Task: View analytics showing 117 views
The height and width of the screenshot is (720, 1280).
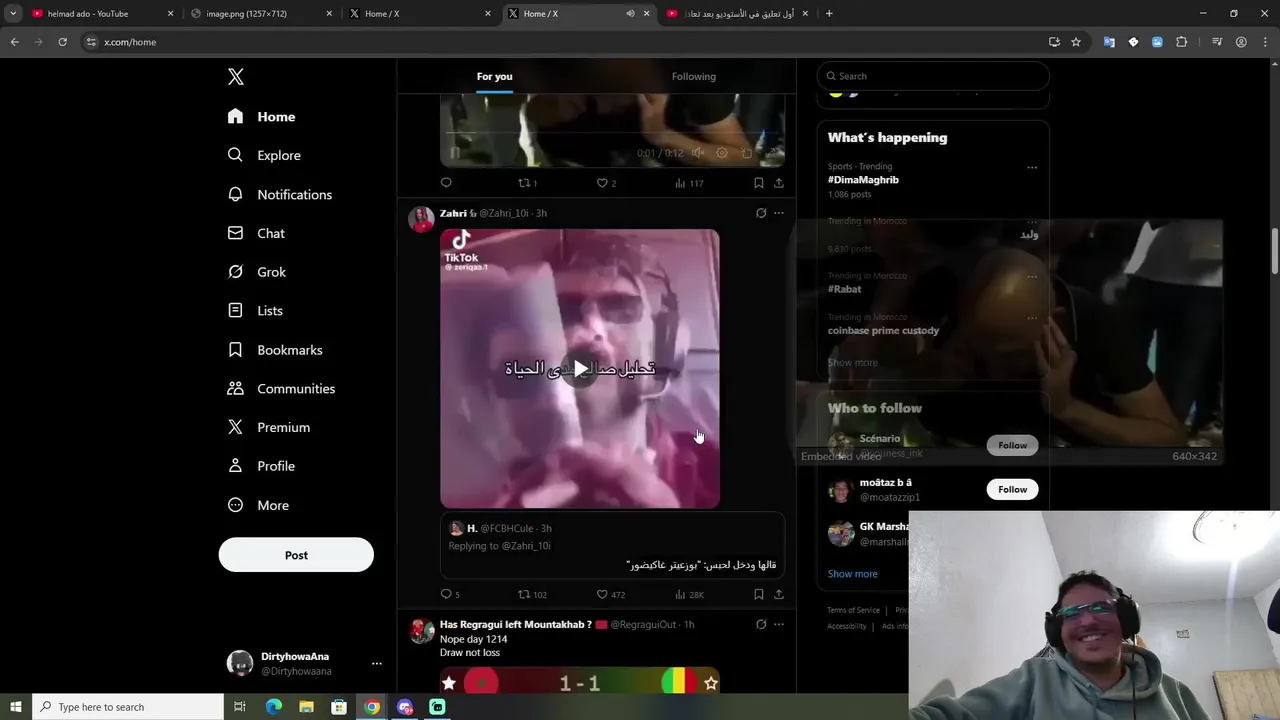Action: point(689,183)
